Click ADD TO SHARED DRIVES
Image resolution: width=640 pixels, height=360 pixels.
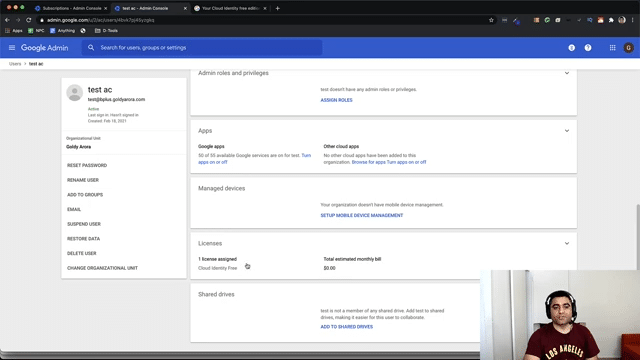click(347, 327)
